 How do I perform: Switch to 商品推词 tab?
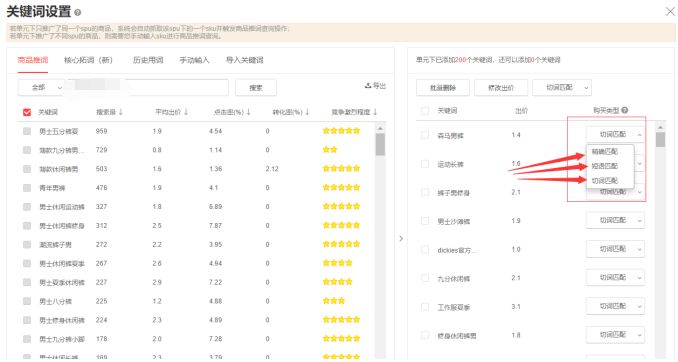coord(33,60)
